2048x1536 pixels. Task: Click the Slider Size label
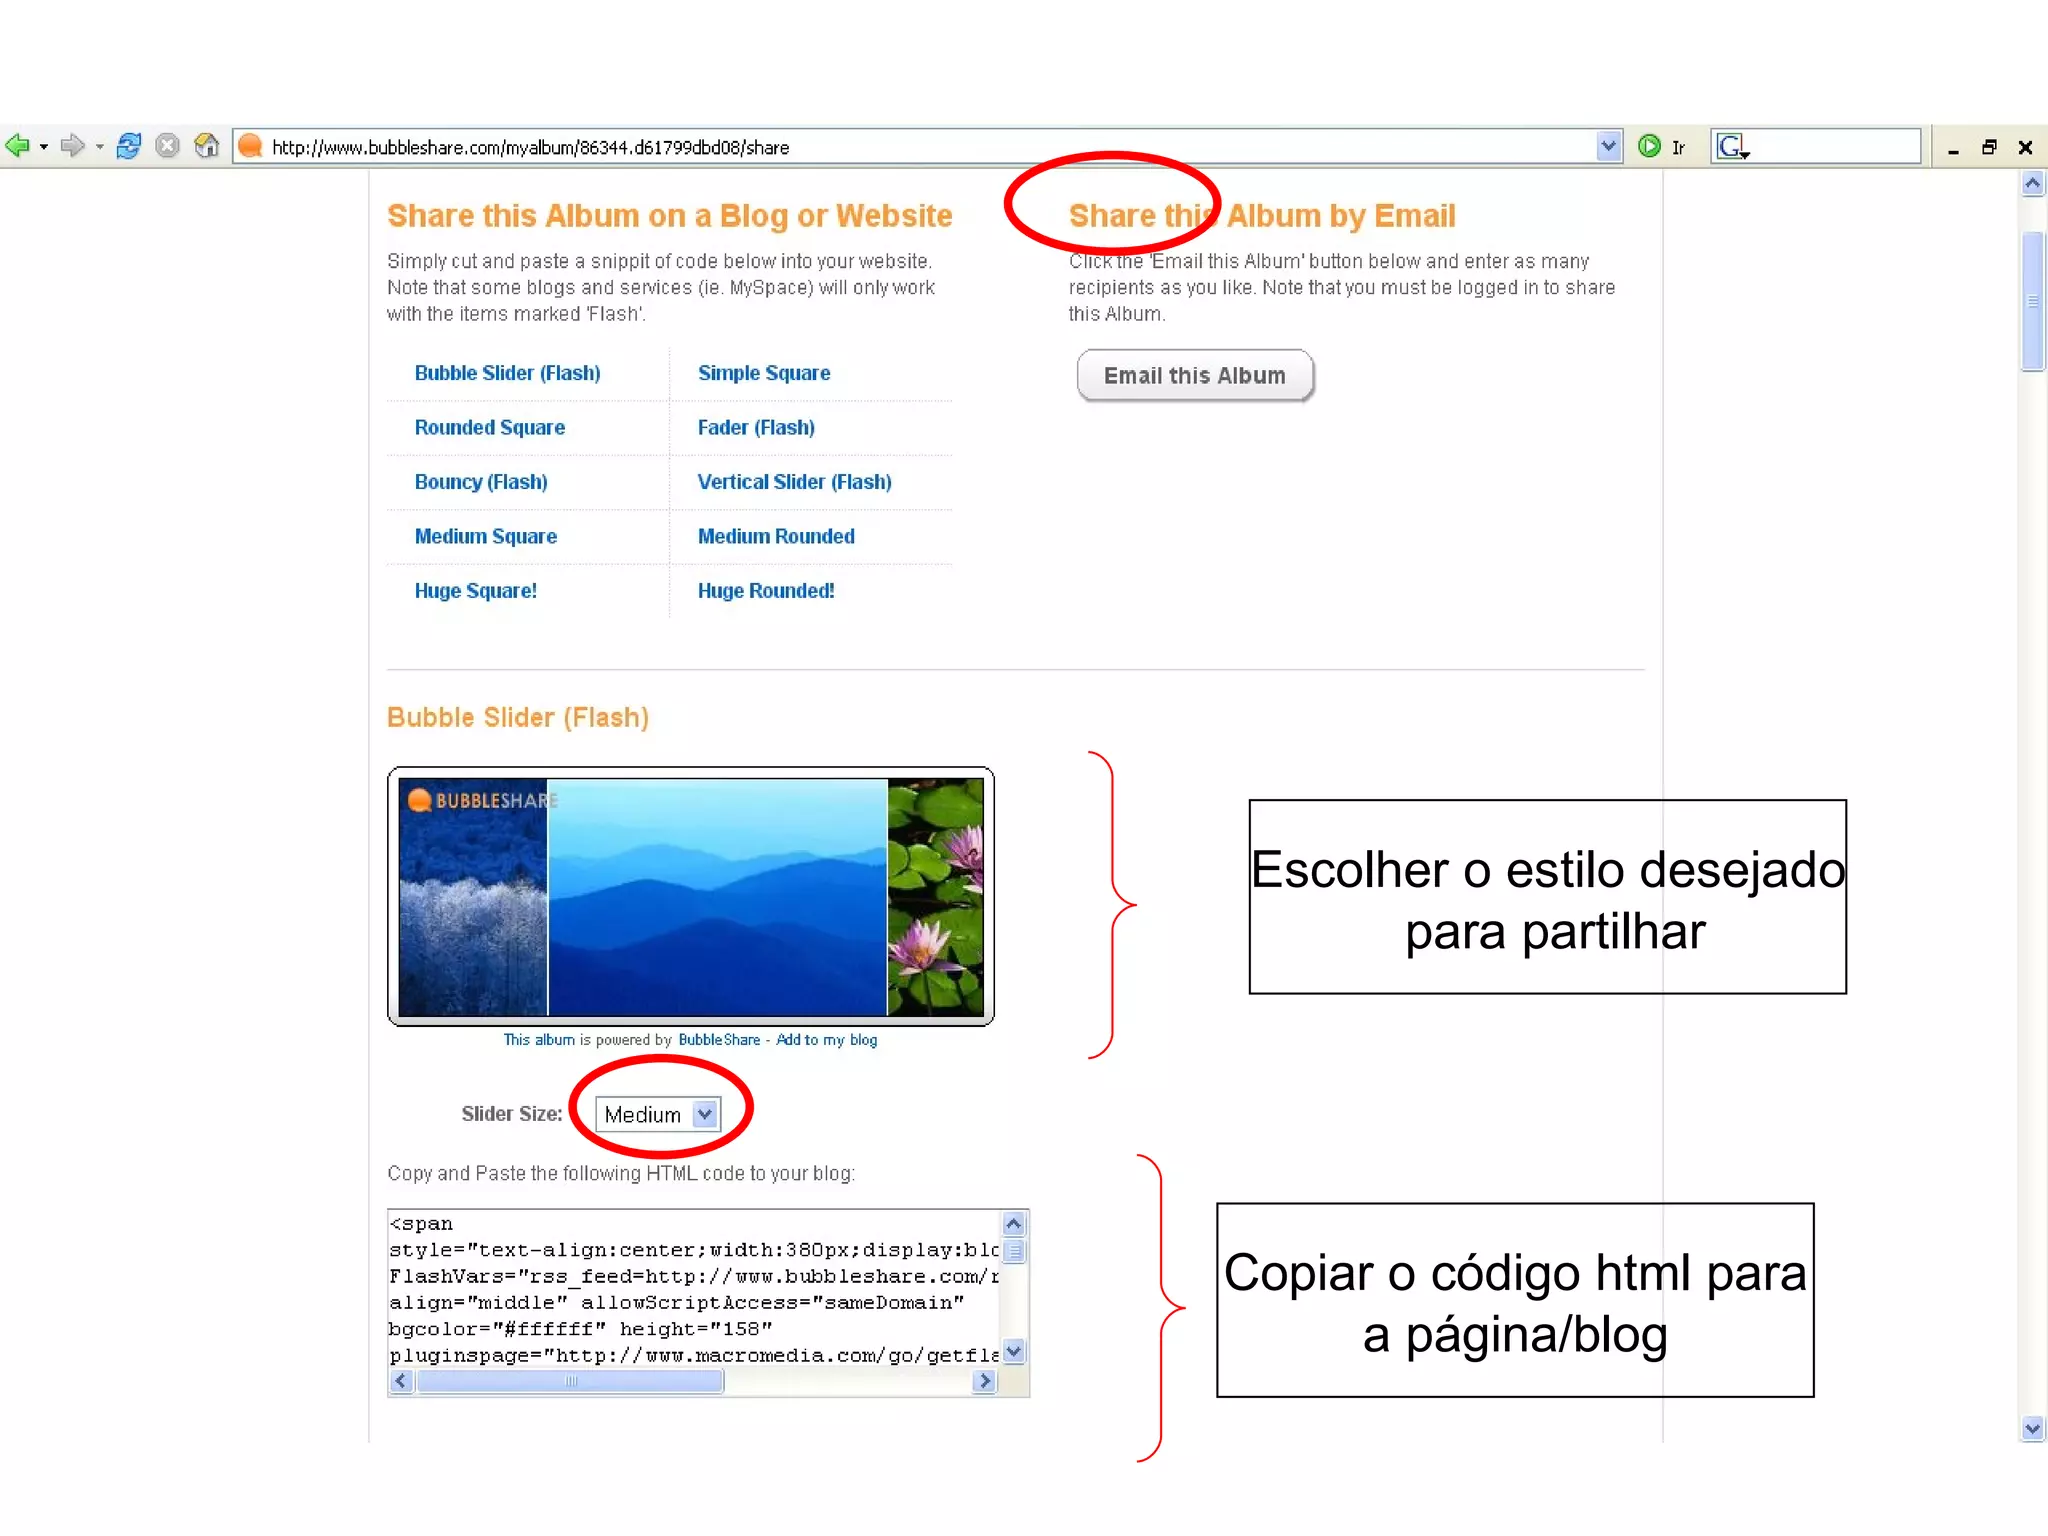pos(511,1114)
